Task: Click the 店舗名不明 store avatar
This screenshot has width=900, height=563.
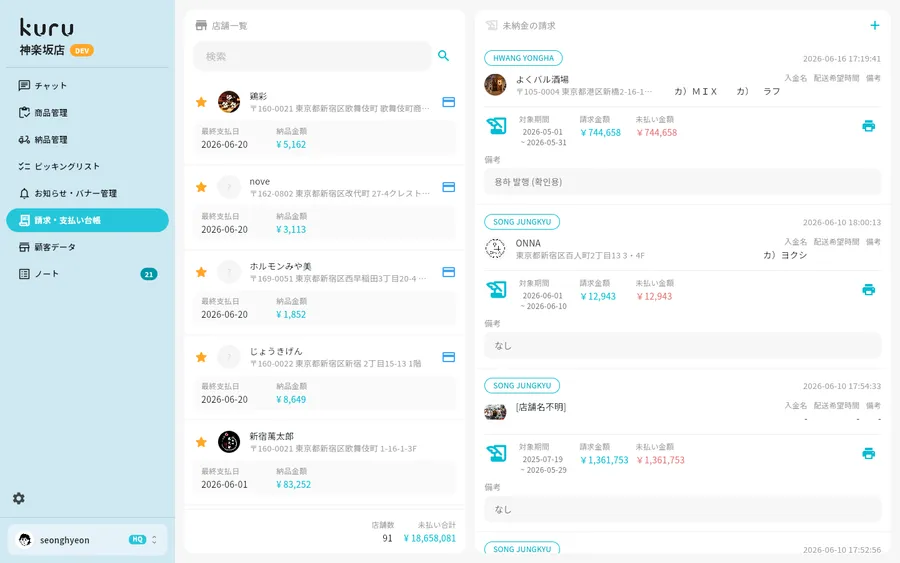Action: (495, 412)
